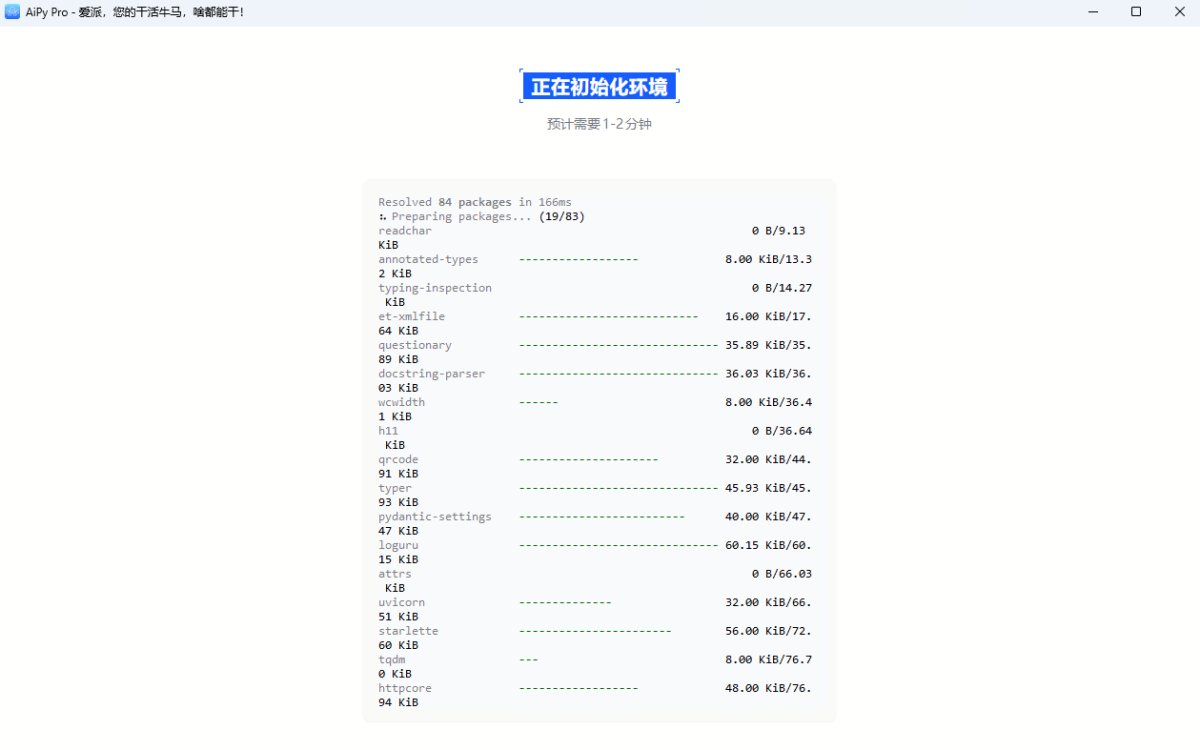Screen dimensions: 1200x750
Task: Select the Preparing packages (19/83) status line
Action: pos(481,216)
